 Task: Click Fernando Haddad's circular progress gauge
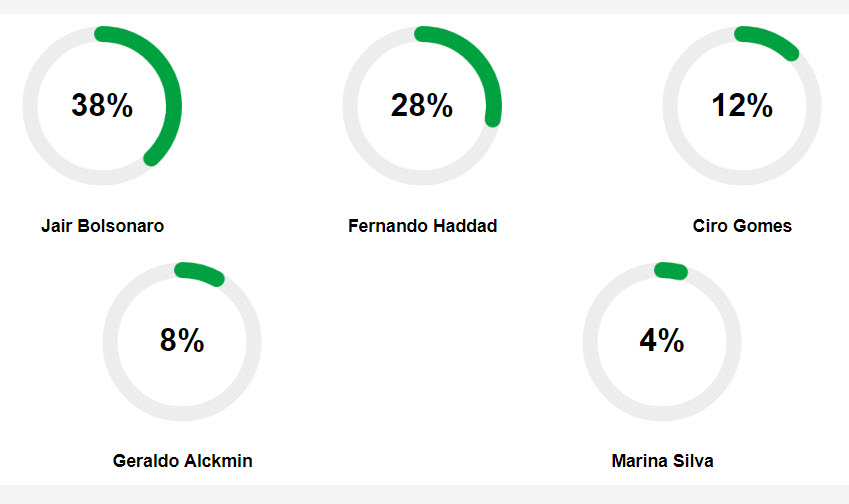pos(422,106)
